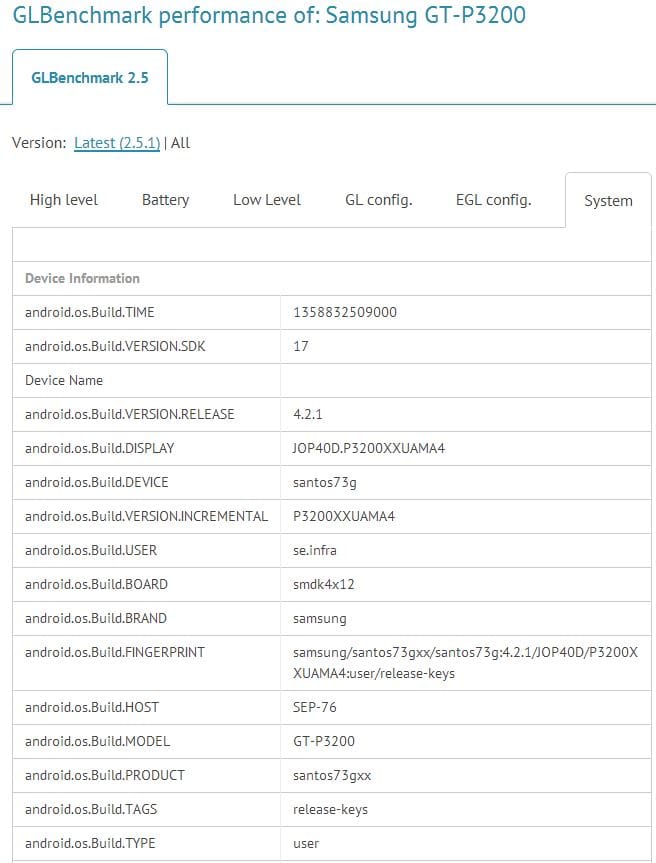Open the Low Level tab
The width and height of the screenshot is (656, 863).
pyautogui.click(x=267, y=200)
